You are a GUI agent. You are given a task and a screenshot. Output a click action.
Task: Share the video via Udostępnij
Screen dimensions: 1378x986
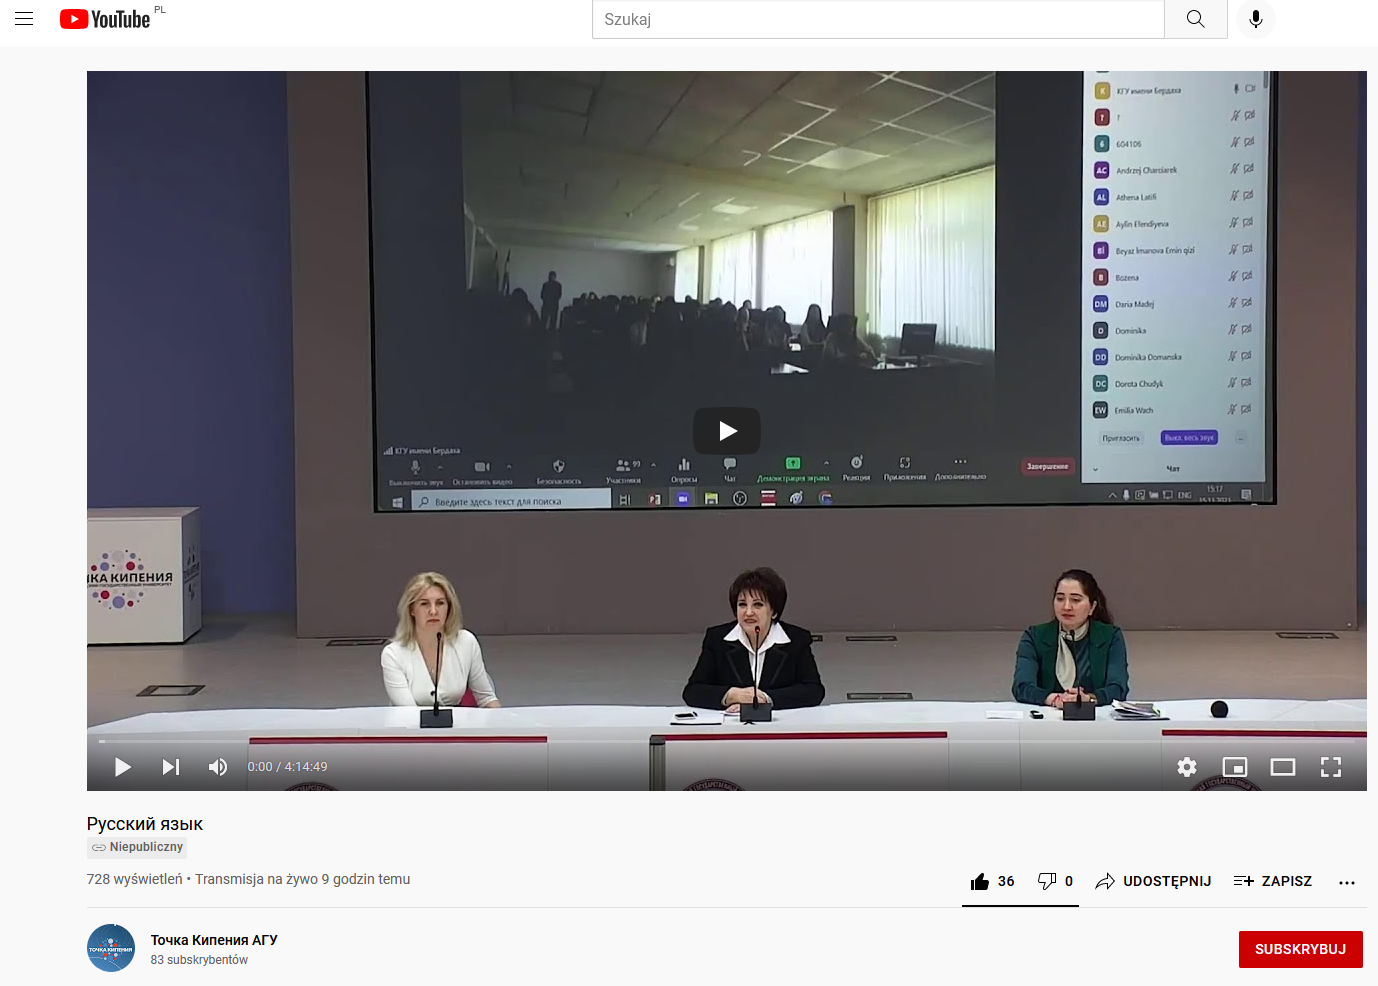click(x=1153, y=881)
